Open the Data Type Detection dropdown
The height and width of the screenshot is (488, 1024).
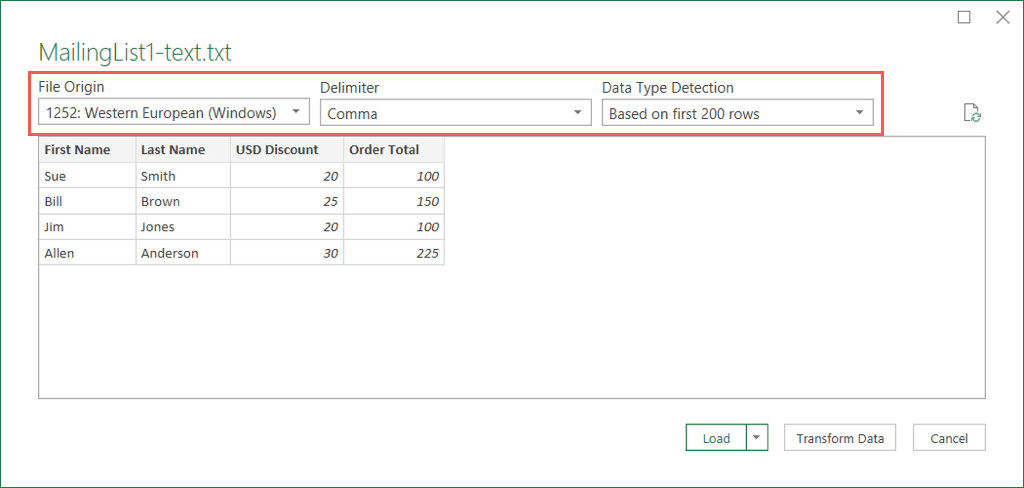pyautogui.click(x=737, y=113)
